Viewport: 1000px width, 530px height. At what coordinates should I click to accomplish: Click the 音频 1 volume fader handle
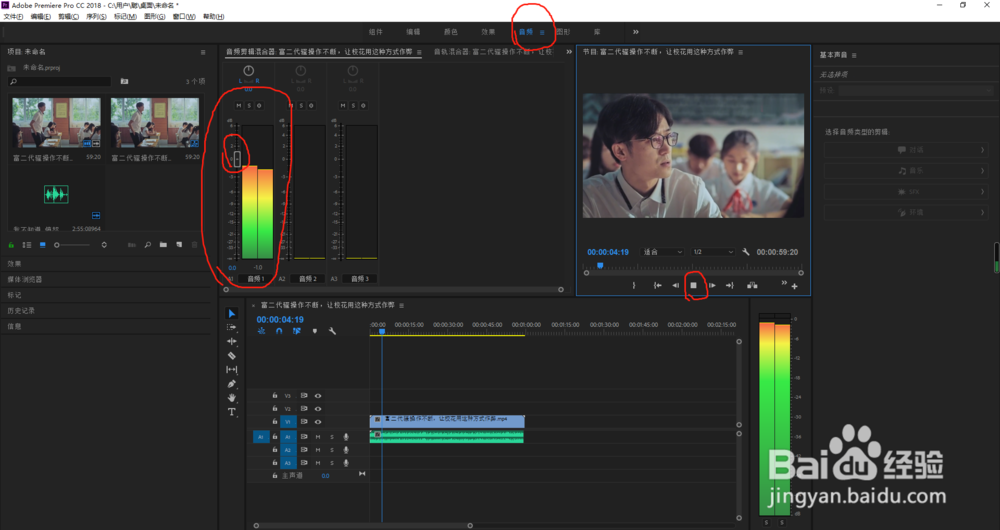tap(237, 159)
